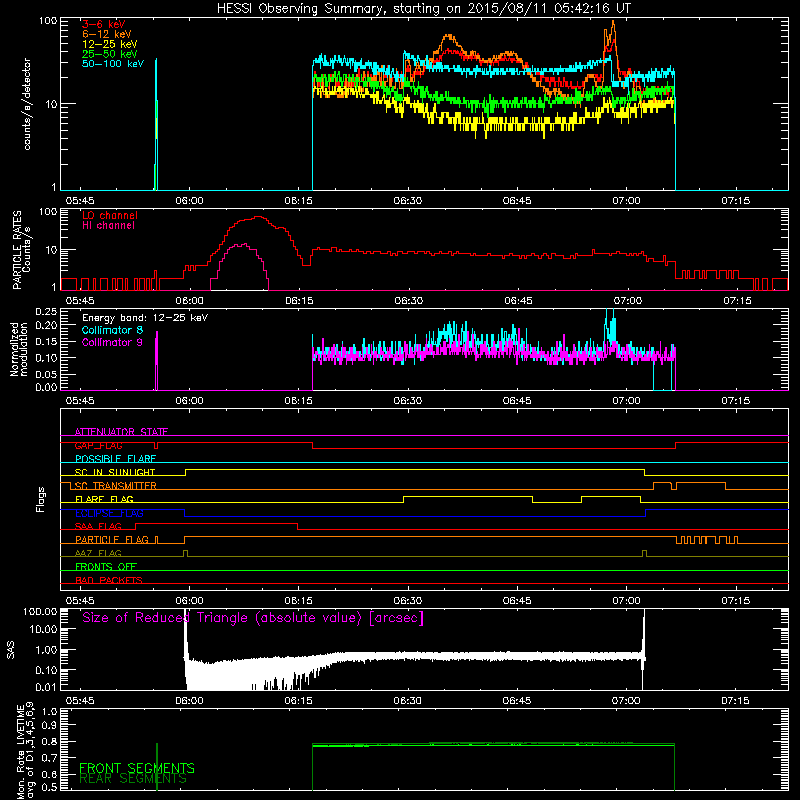Click the SAS spike near 07:00
Image resolution: width=800 pixels, height=800 pixels.
click(x=644, y=648)
